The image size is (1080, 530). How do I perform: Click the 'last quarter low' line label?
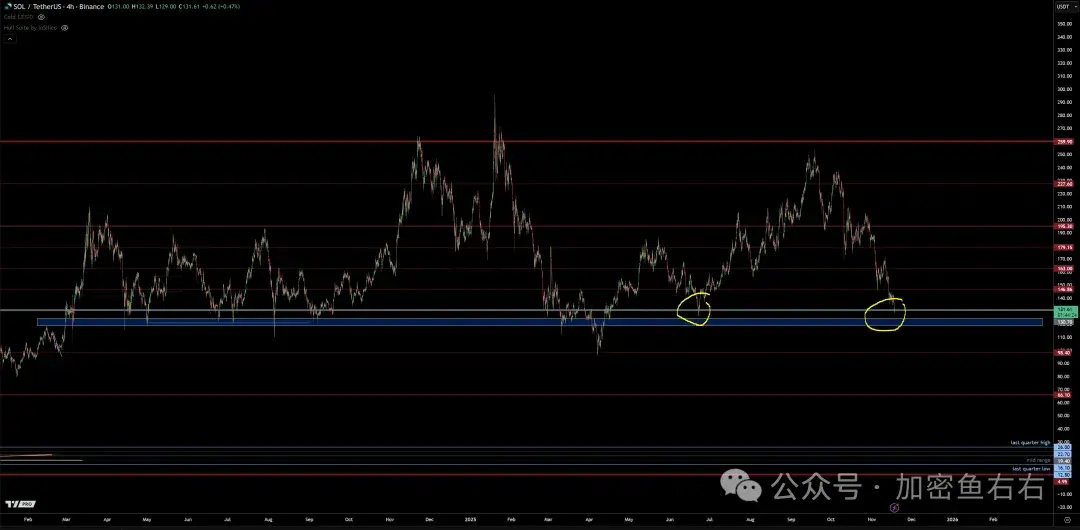[x=1030, y=468]
